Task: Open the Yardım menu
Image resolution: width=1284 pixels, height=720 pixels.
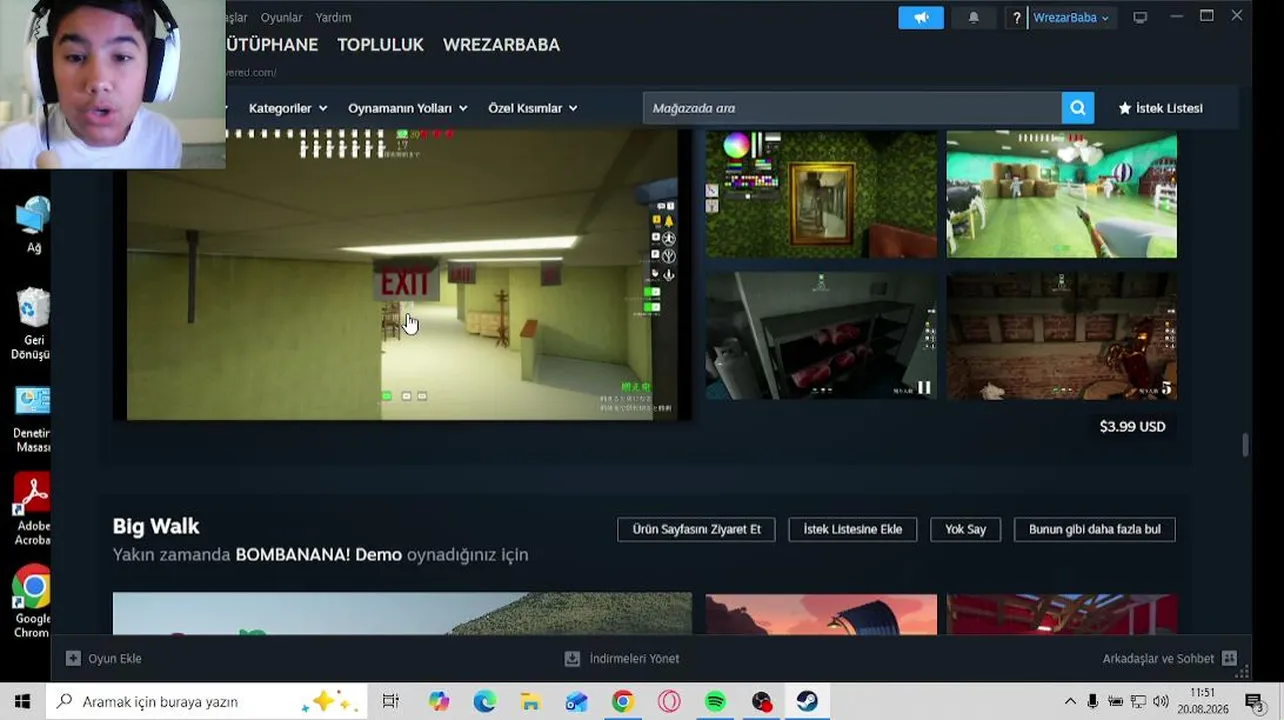Action: [333, 17]
